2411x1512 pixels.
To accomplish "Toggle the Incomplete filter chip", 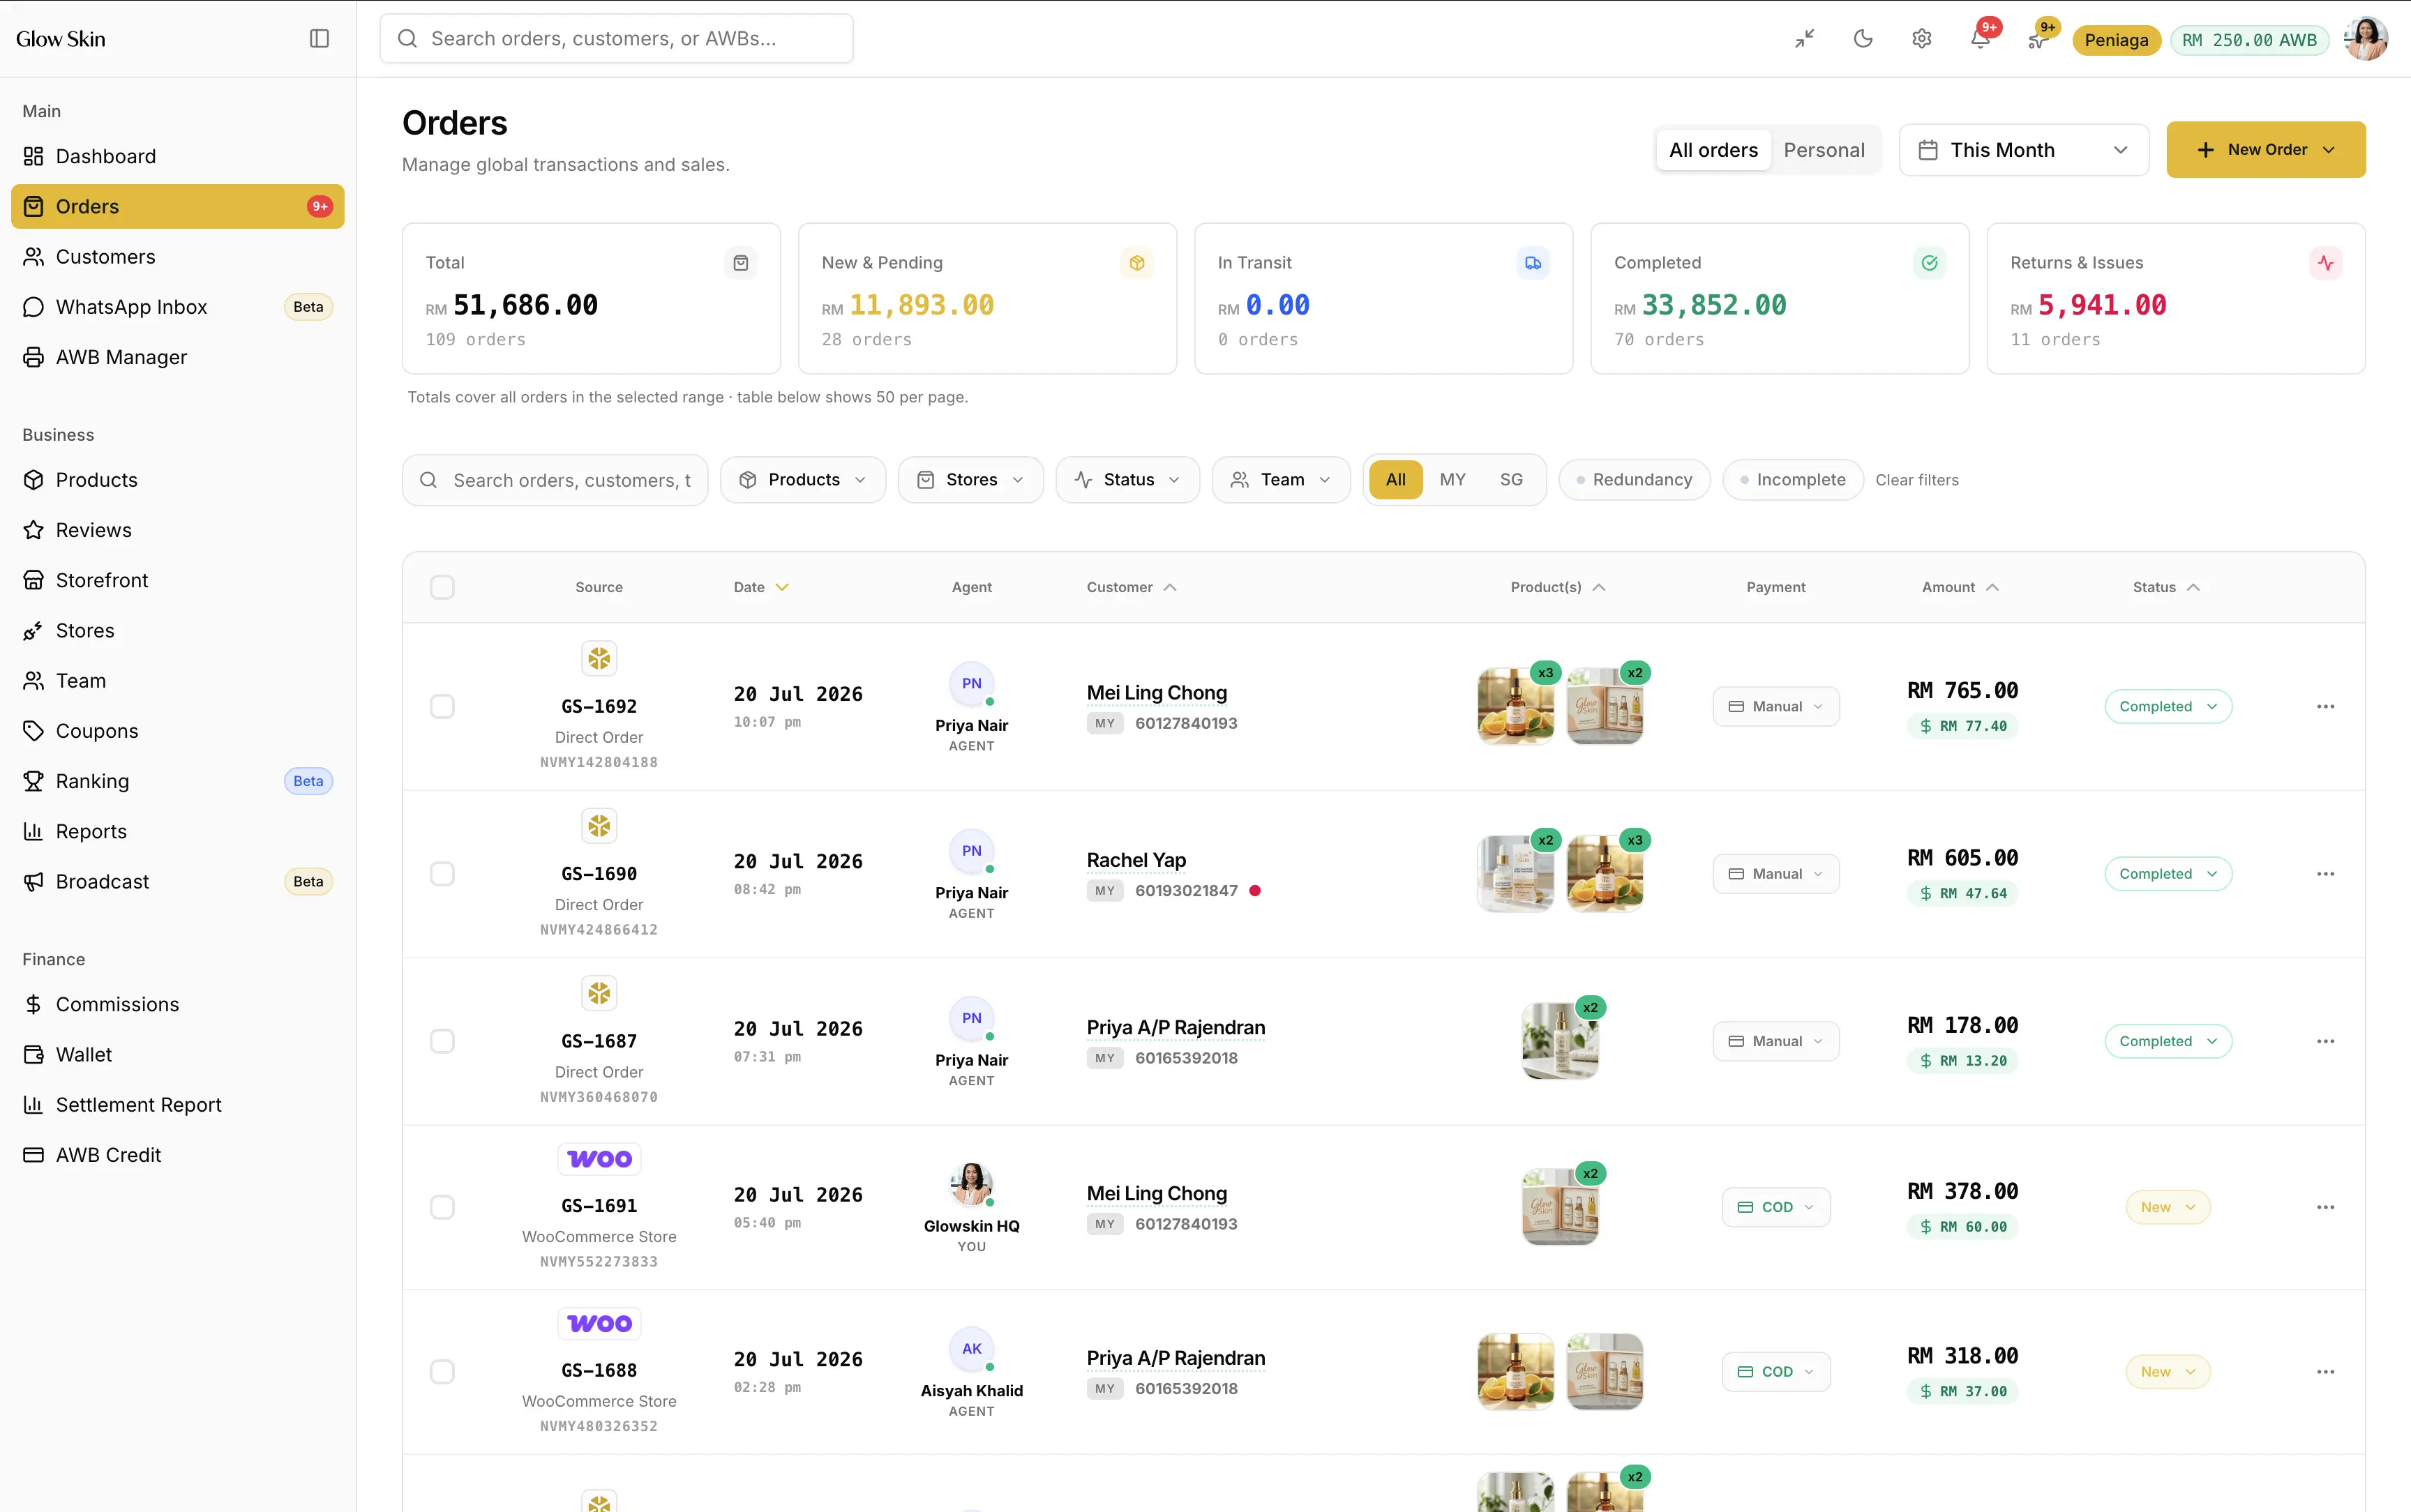I will click(x=1792, y=480).
